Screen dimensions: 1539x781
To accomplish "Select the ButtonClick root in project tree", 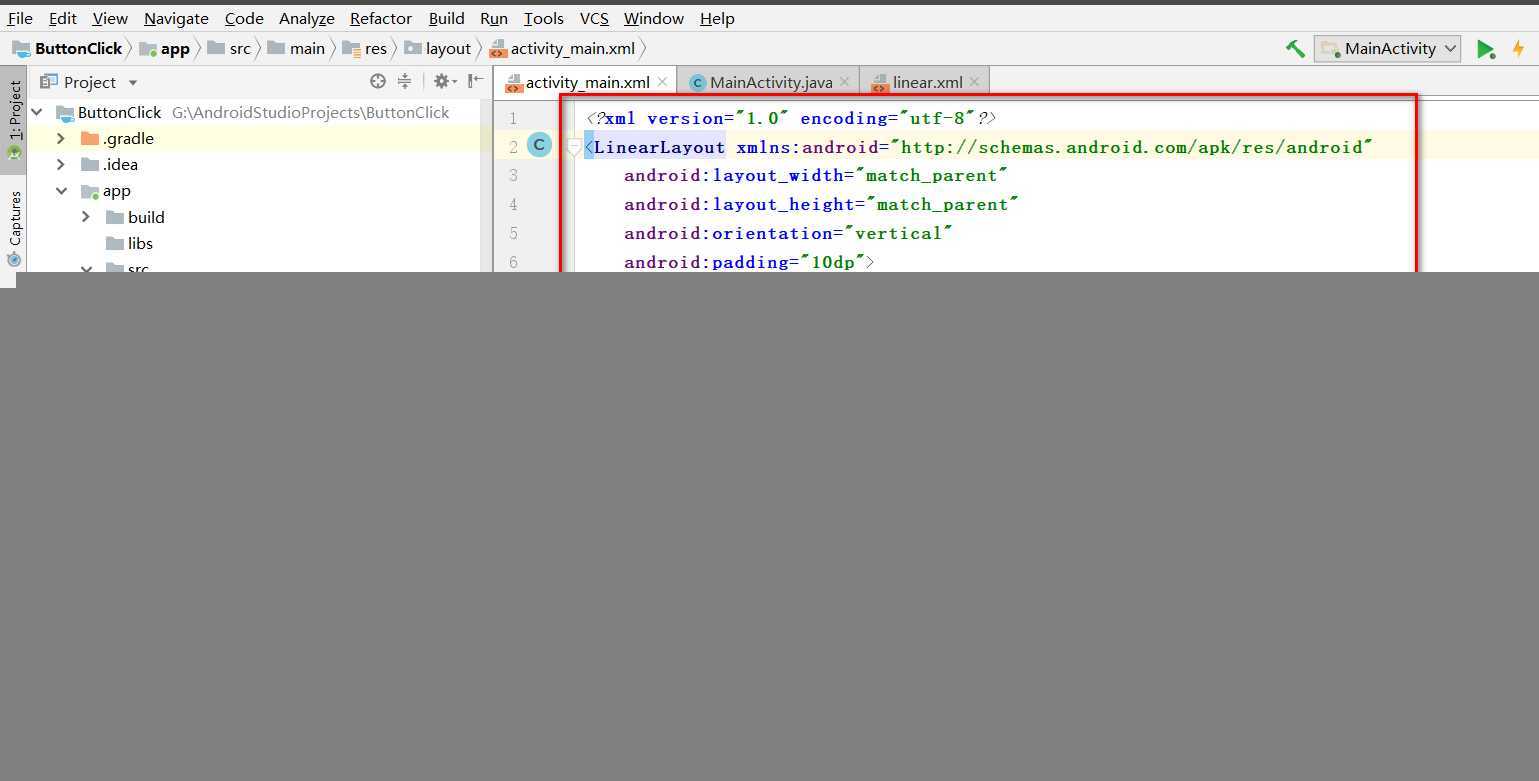I will tap(119, 112).
